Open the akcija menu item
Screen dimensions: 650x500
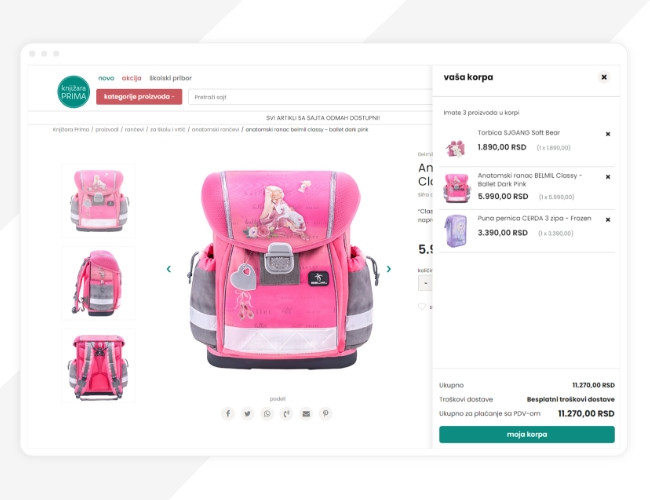[131, 78]
